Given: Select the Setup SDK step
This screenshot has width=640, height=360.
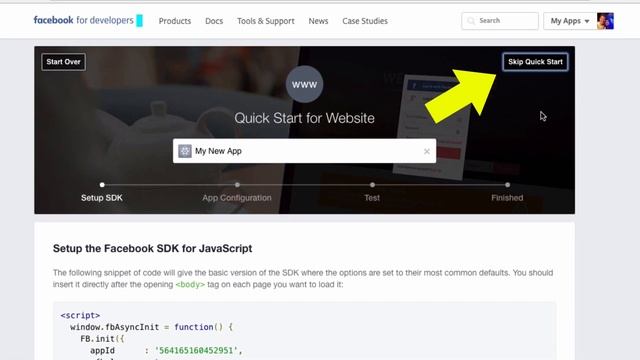Looking at the screenshot, I should pos(102,193).
